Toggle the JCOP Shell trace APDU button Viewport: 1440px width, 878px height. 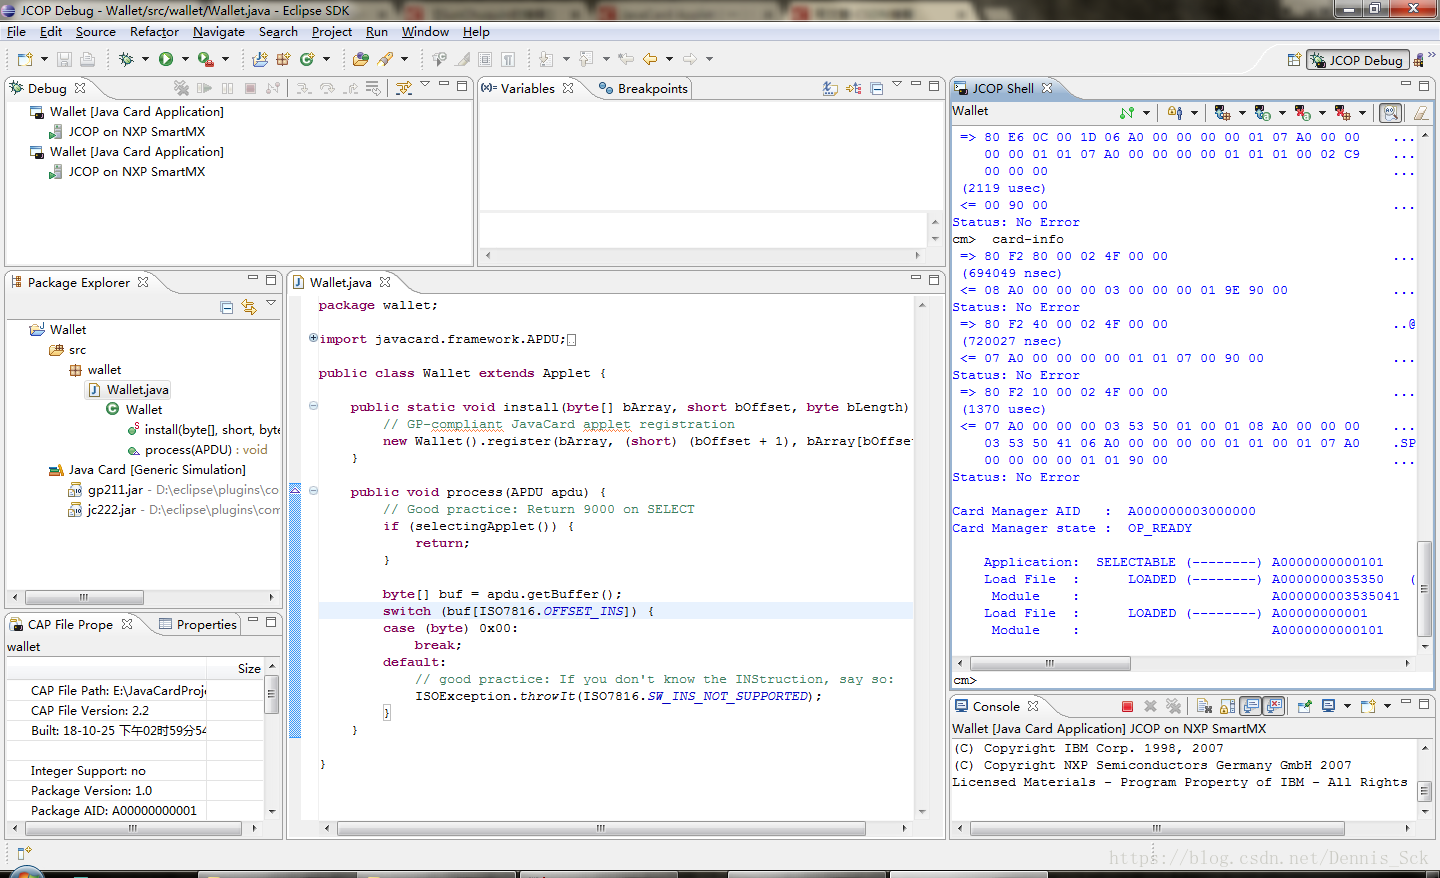pyautogui.click(x=1390, y=113)
